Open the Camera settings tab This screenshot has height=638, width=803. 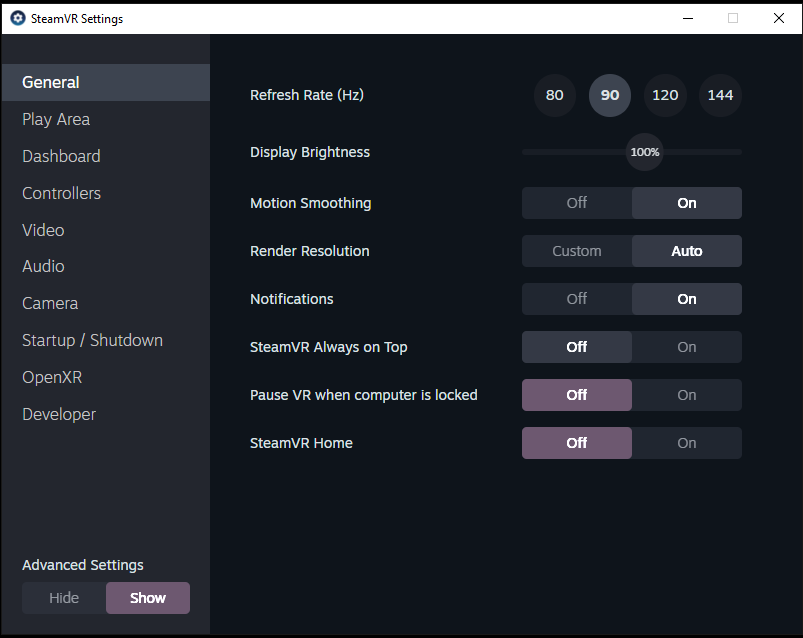[106, 303]
